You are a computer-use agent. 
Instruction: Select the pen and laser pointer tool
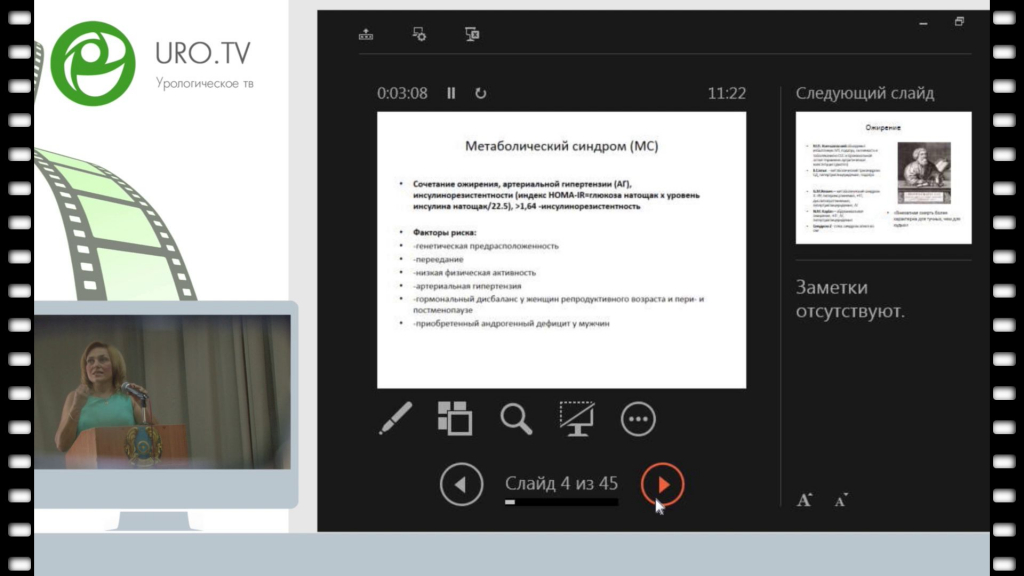click(x=395, y=418)
